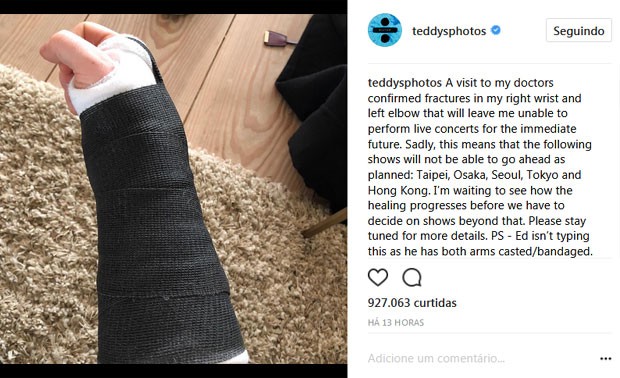Viewport: 620px width, 378px height.
Task: View the 927.063 curtidas likes list
Action: 412,303
